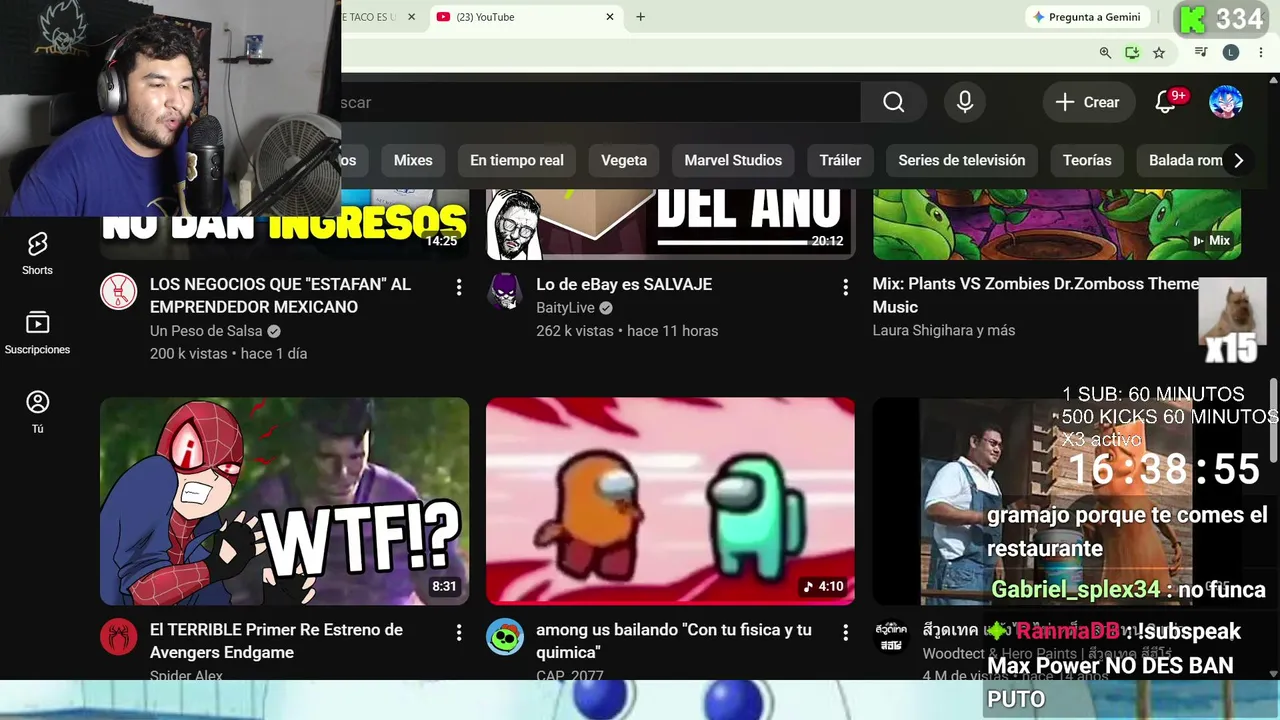Select the Vegeta filter chip
Screen dimensions: 1280x720
[624, 160]
